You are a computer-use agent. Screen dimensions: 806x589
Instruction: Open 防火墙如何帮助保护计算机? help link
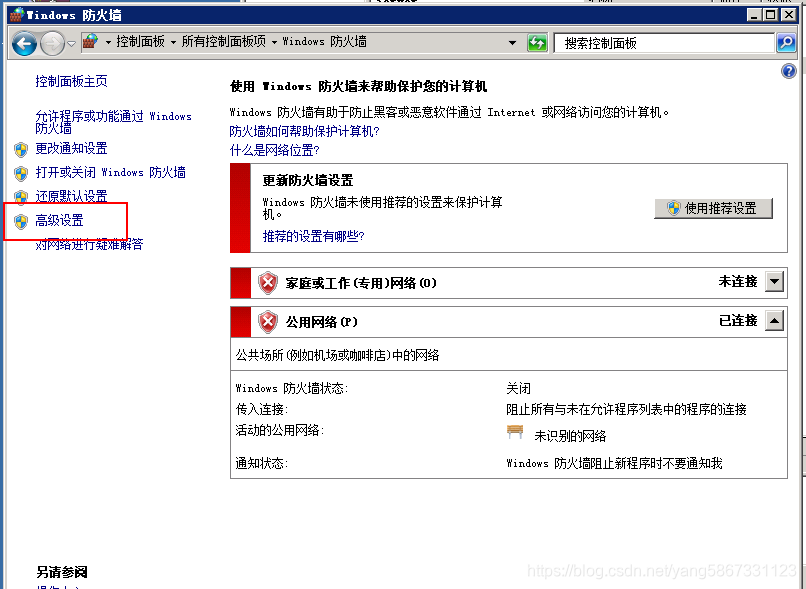click(304, 131)
